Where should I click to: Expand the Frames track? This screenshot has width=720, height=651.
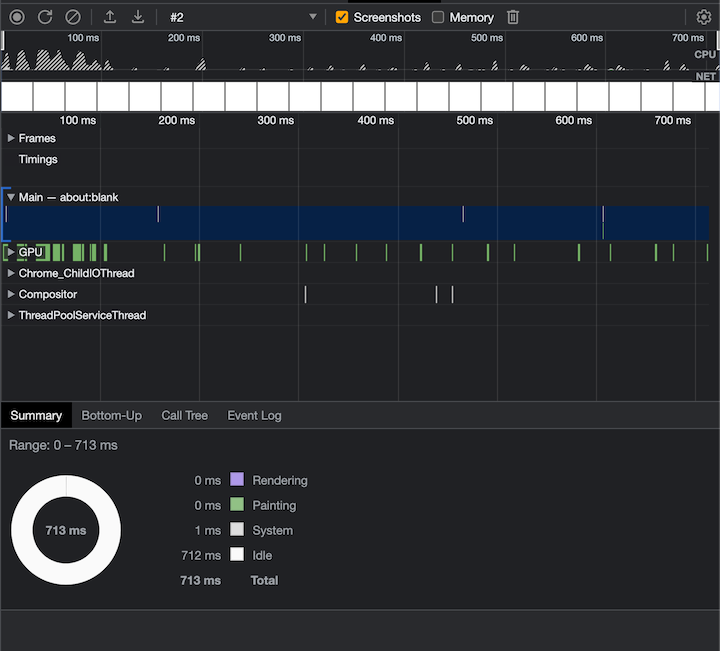(11, 138)
